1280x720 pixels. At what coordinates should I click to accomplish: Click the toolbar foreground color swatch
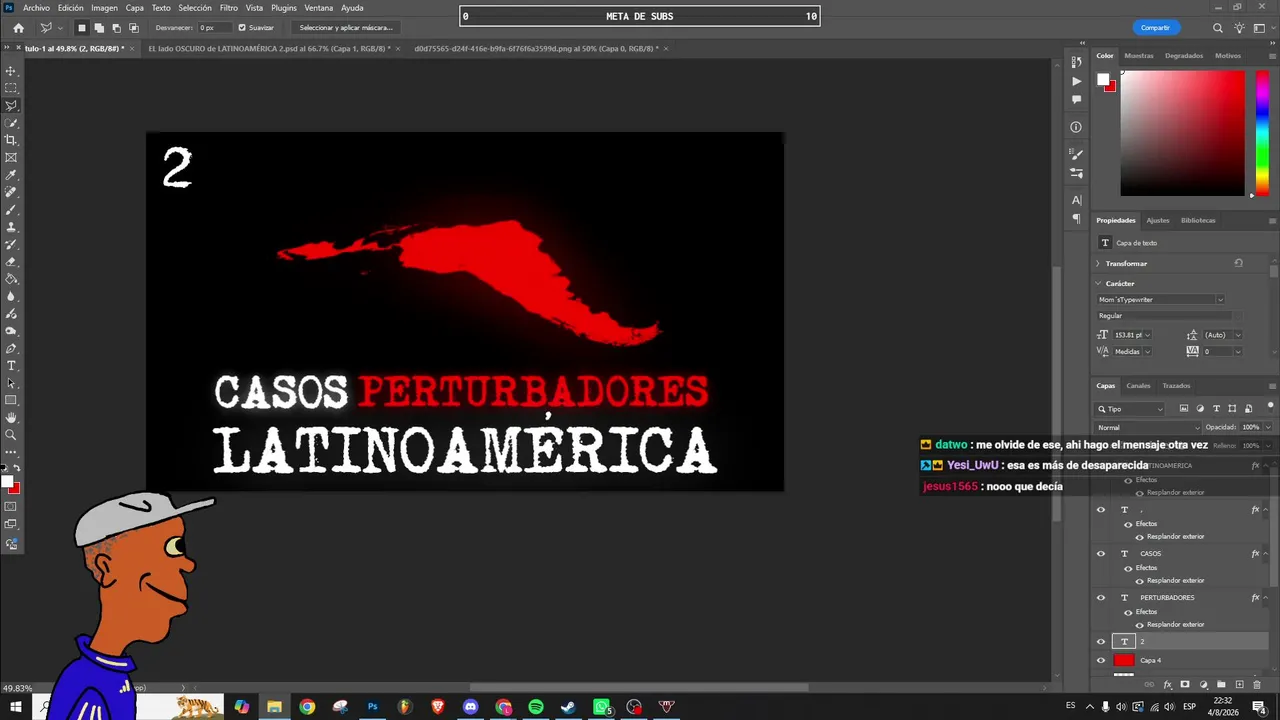[x=7, y=482]
